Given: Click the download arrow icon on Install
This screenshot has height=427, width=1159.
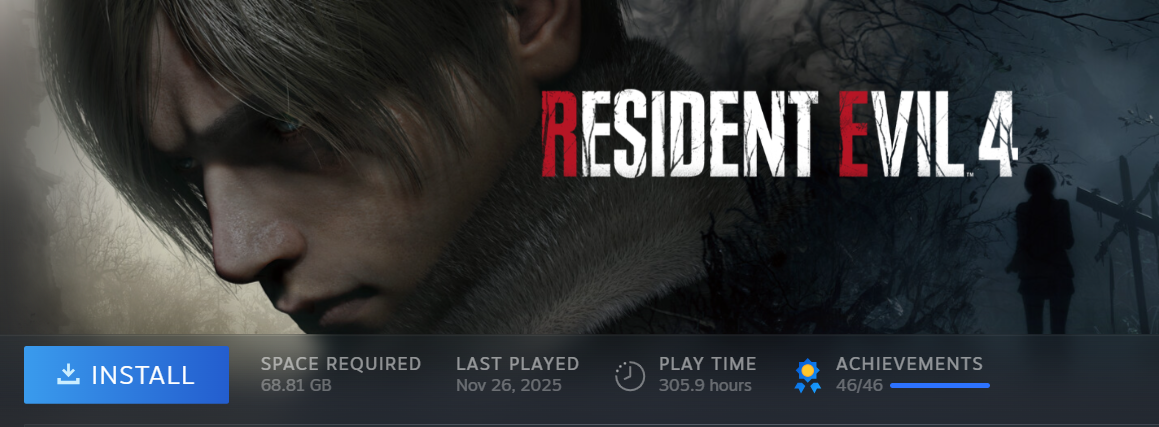Looking at the screenshot, I should coord(68,375).
